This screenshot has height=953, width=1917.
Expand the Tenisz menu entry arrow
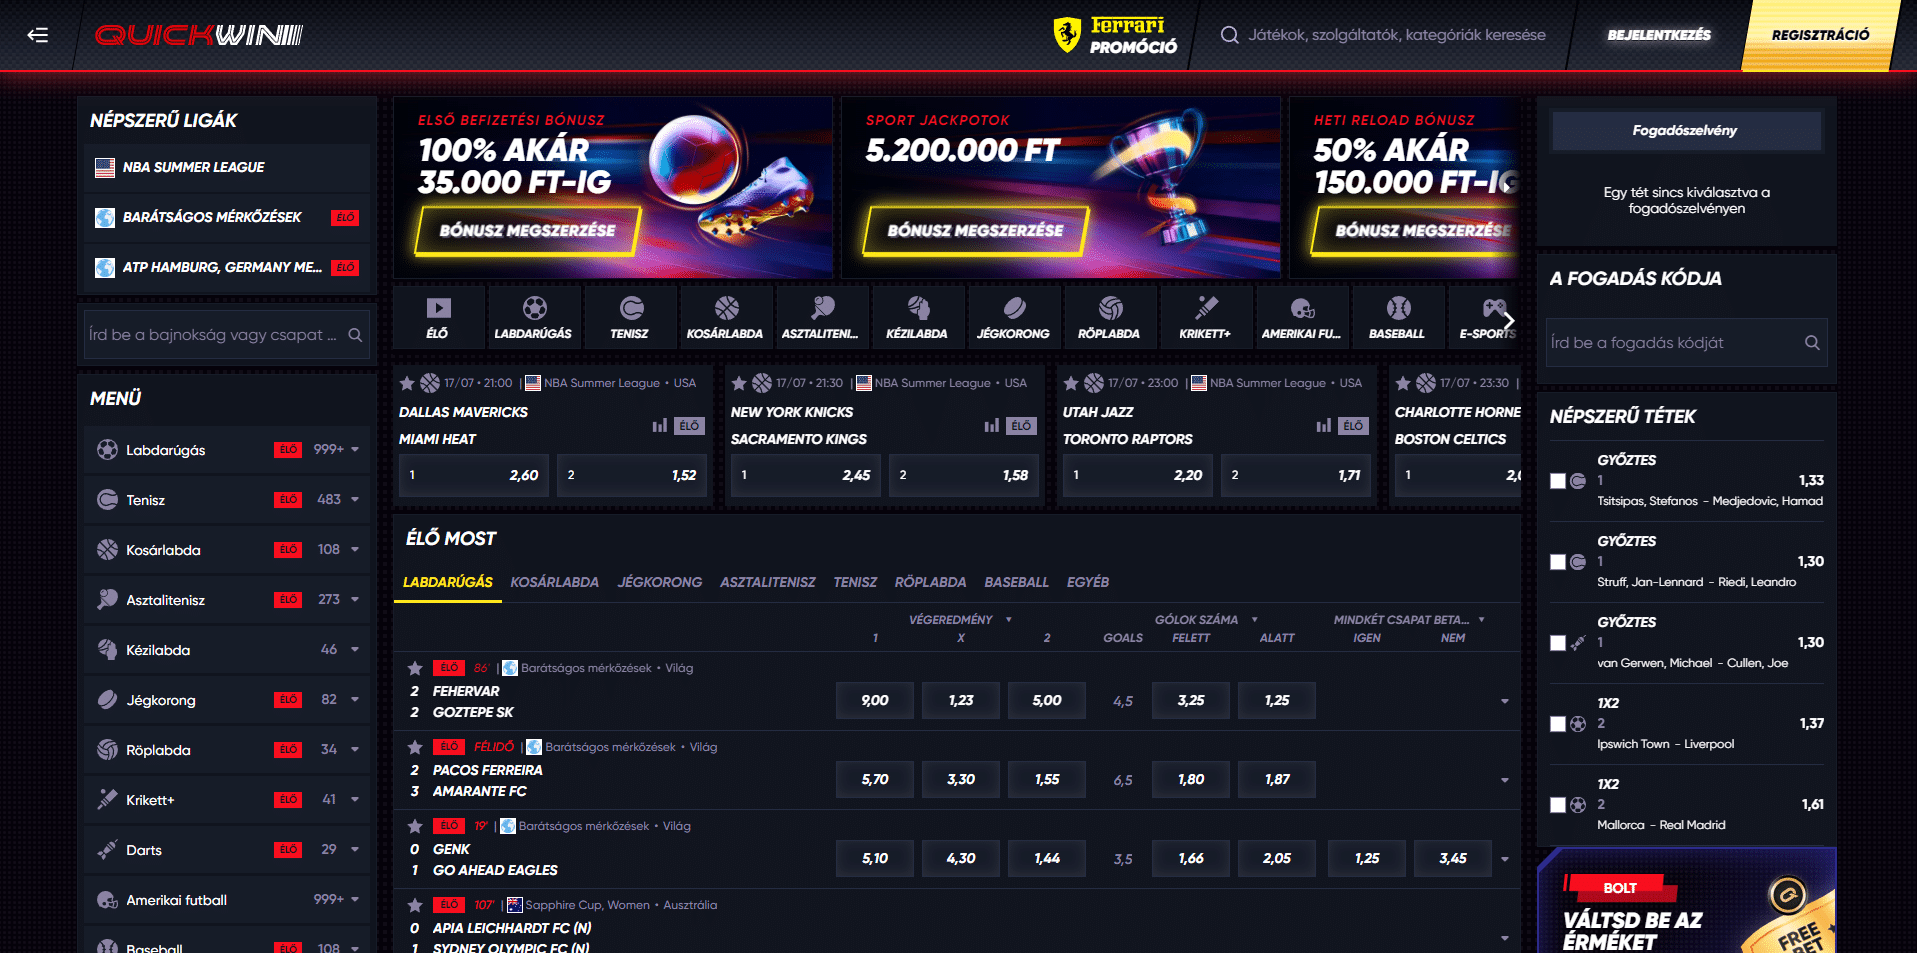pos(355,500)
